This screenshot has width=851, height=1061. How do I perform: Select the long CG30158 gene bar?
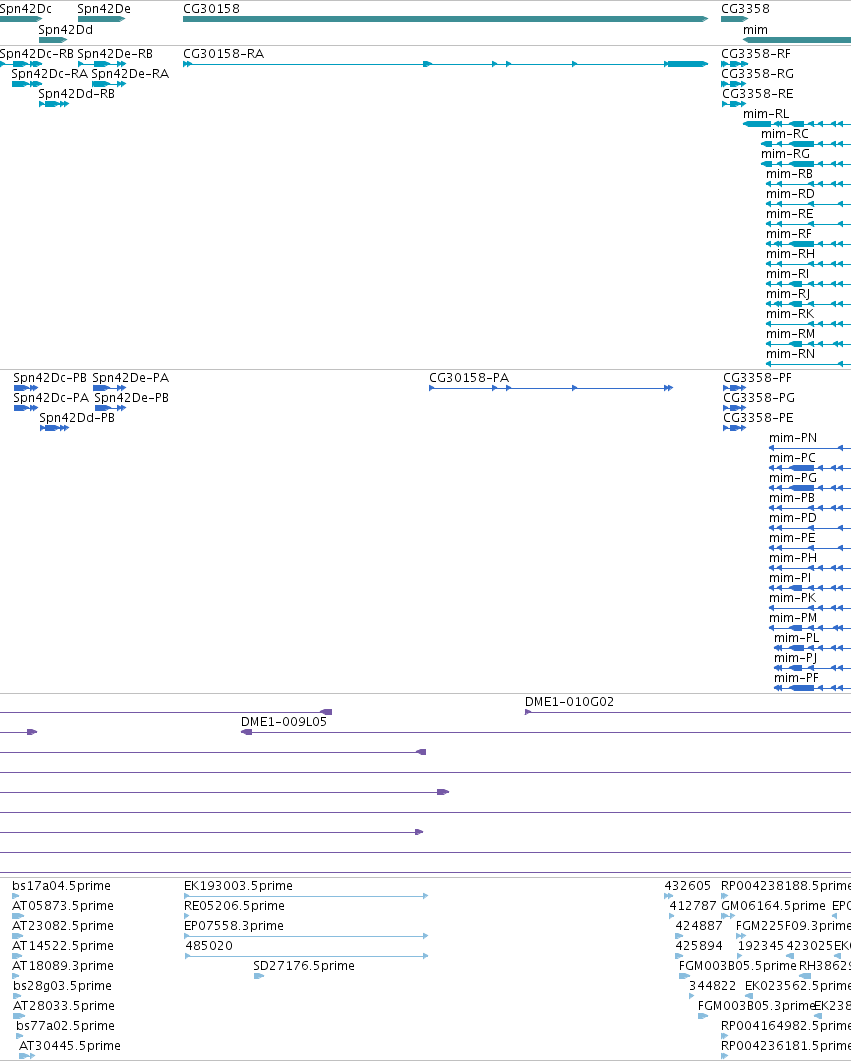click(445, 19)
